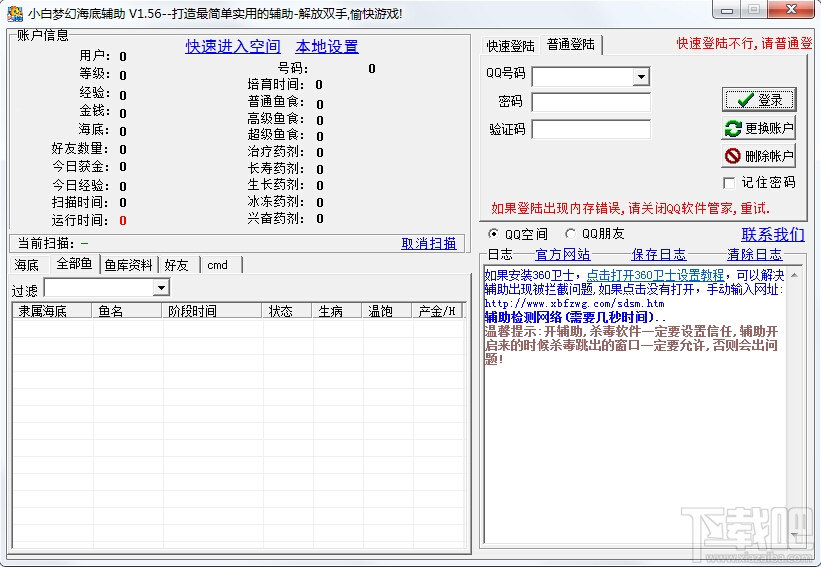Viewport: 821px width, 568px height.
Task: Open the 官方网站 link
Action: pyautogui.click(x=563, y=254)
